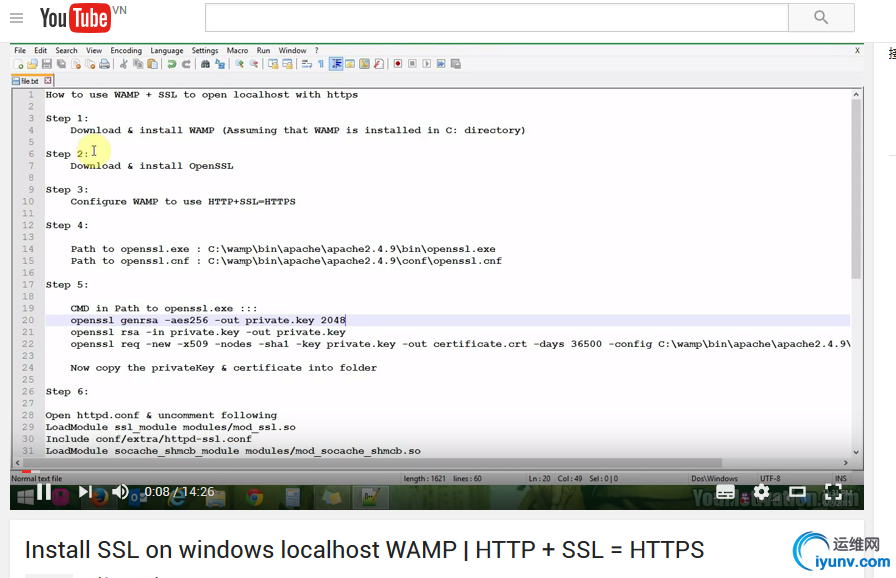Toggle Word wrap toolbar icon

pyautogui.click(x=306, y=64)
